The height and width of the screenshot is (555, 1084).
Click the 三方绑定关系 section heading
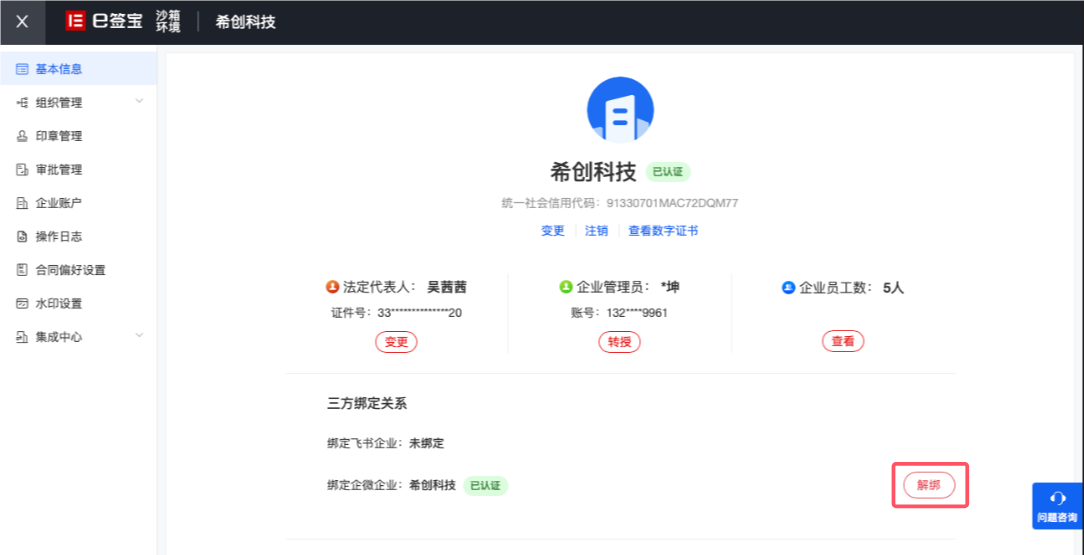367,404
